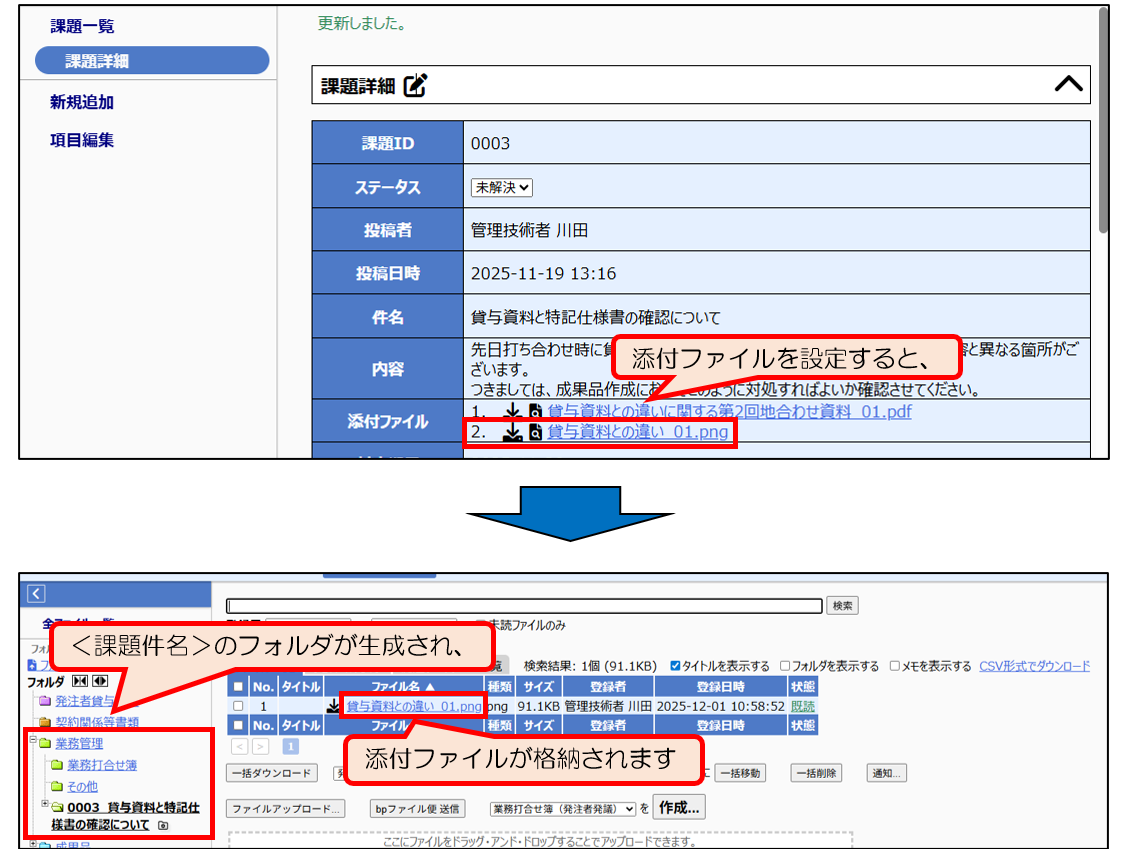The width and height of the screenshot is (1123, 849).
Task: Enable the メモを表示する checkbox
Action: point(896,666)
